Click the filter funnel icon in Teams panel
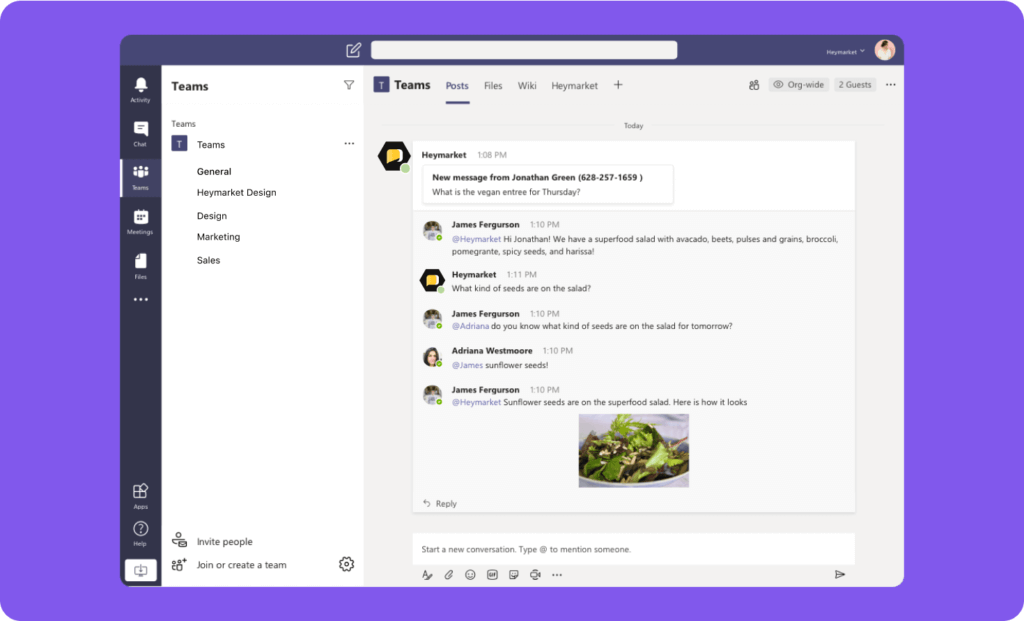The width and height of the screenshot is (1024, 621). tap(349, 86)
